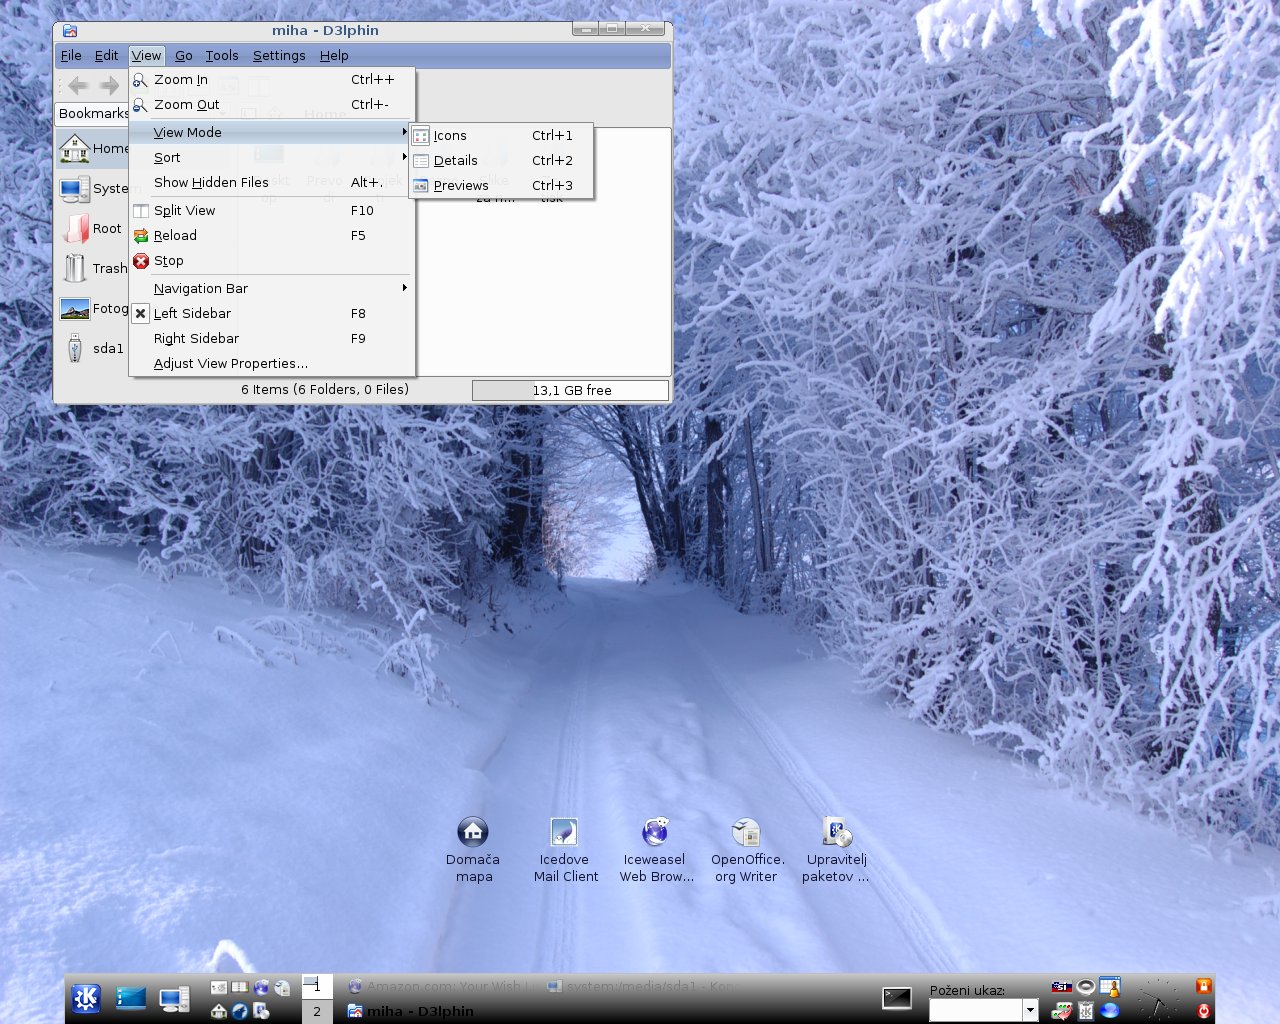The image size is (1280, 1024).
Task: Click the miha - D3lphin title bar
Action: click(325, 31)
